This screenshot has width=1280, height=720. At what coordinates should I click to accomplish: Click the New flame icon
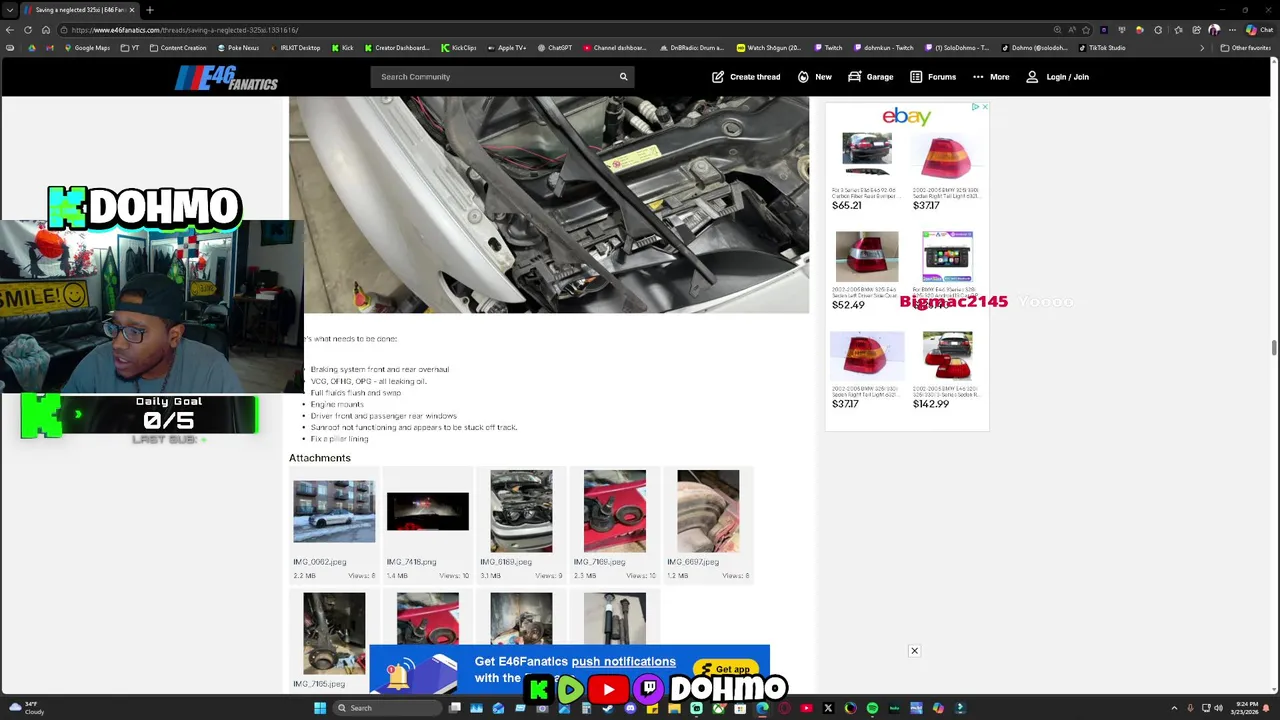803,77
